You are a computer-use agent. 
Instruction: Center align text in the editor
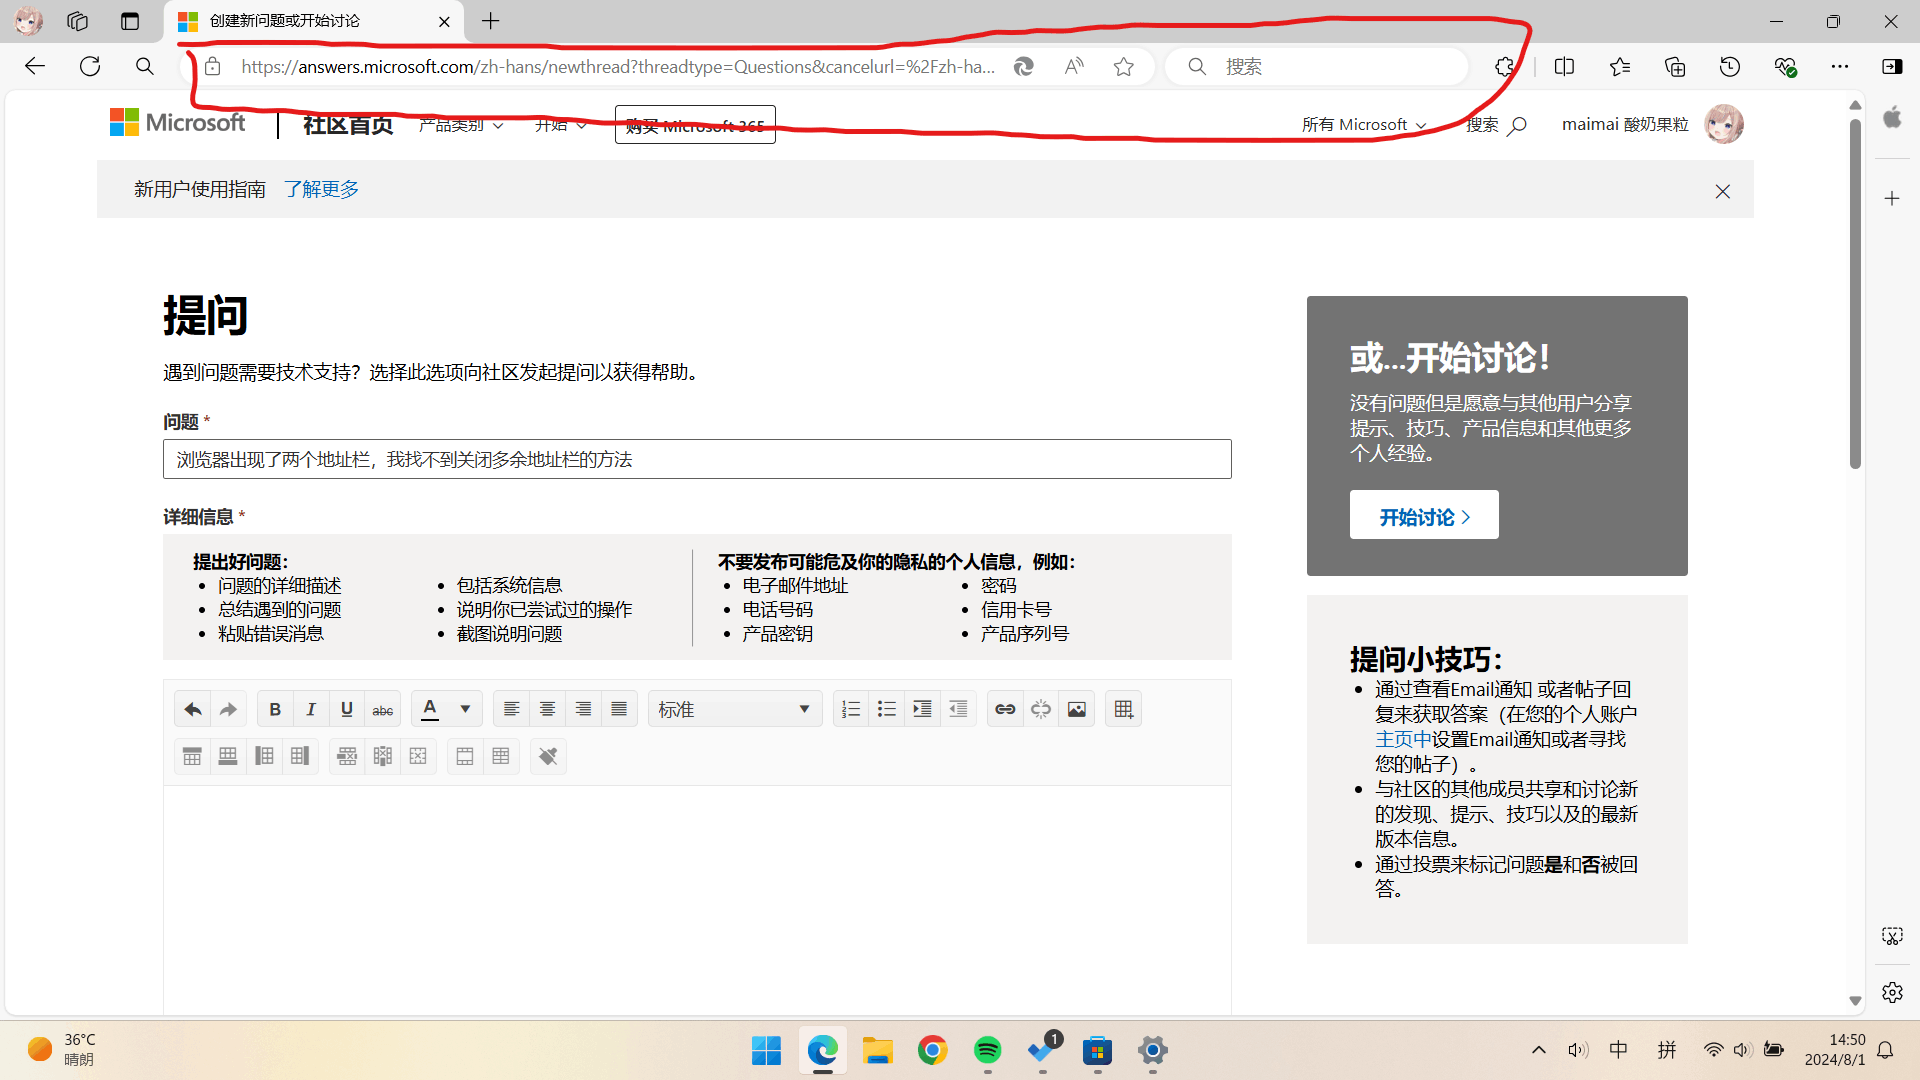tap(547, 709)
